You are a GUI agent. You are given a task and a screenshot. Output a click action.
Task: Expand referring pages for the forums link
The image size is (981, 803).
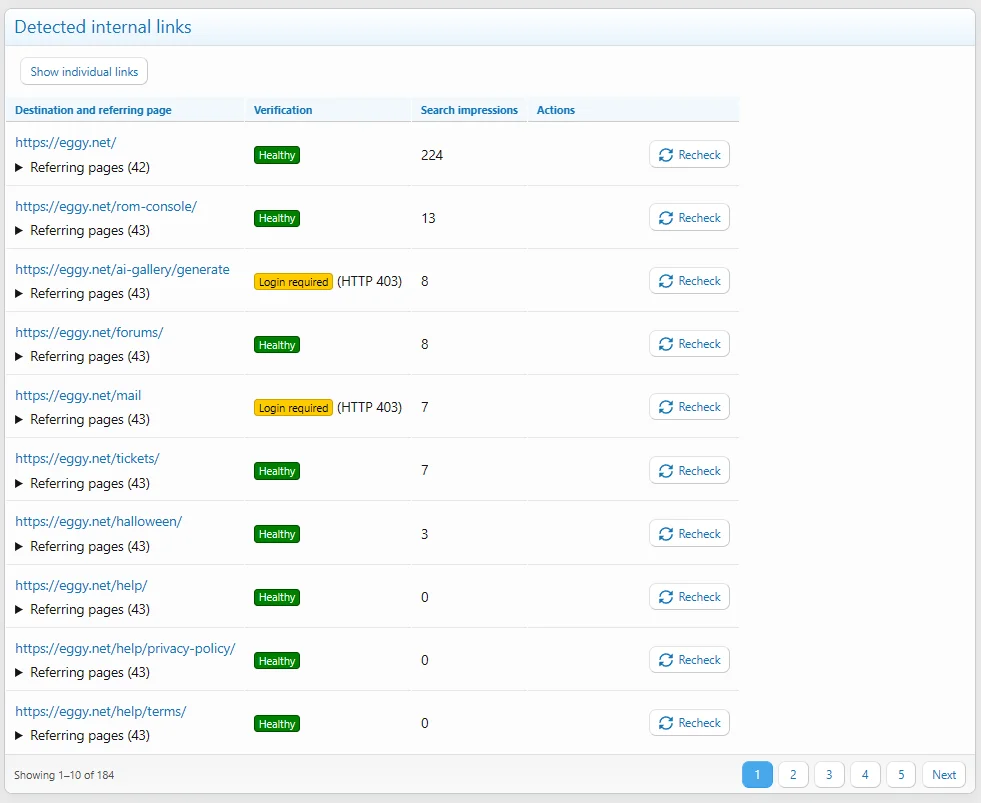[x=82, y=357]
